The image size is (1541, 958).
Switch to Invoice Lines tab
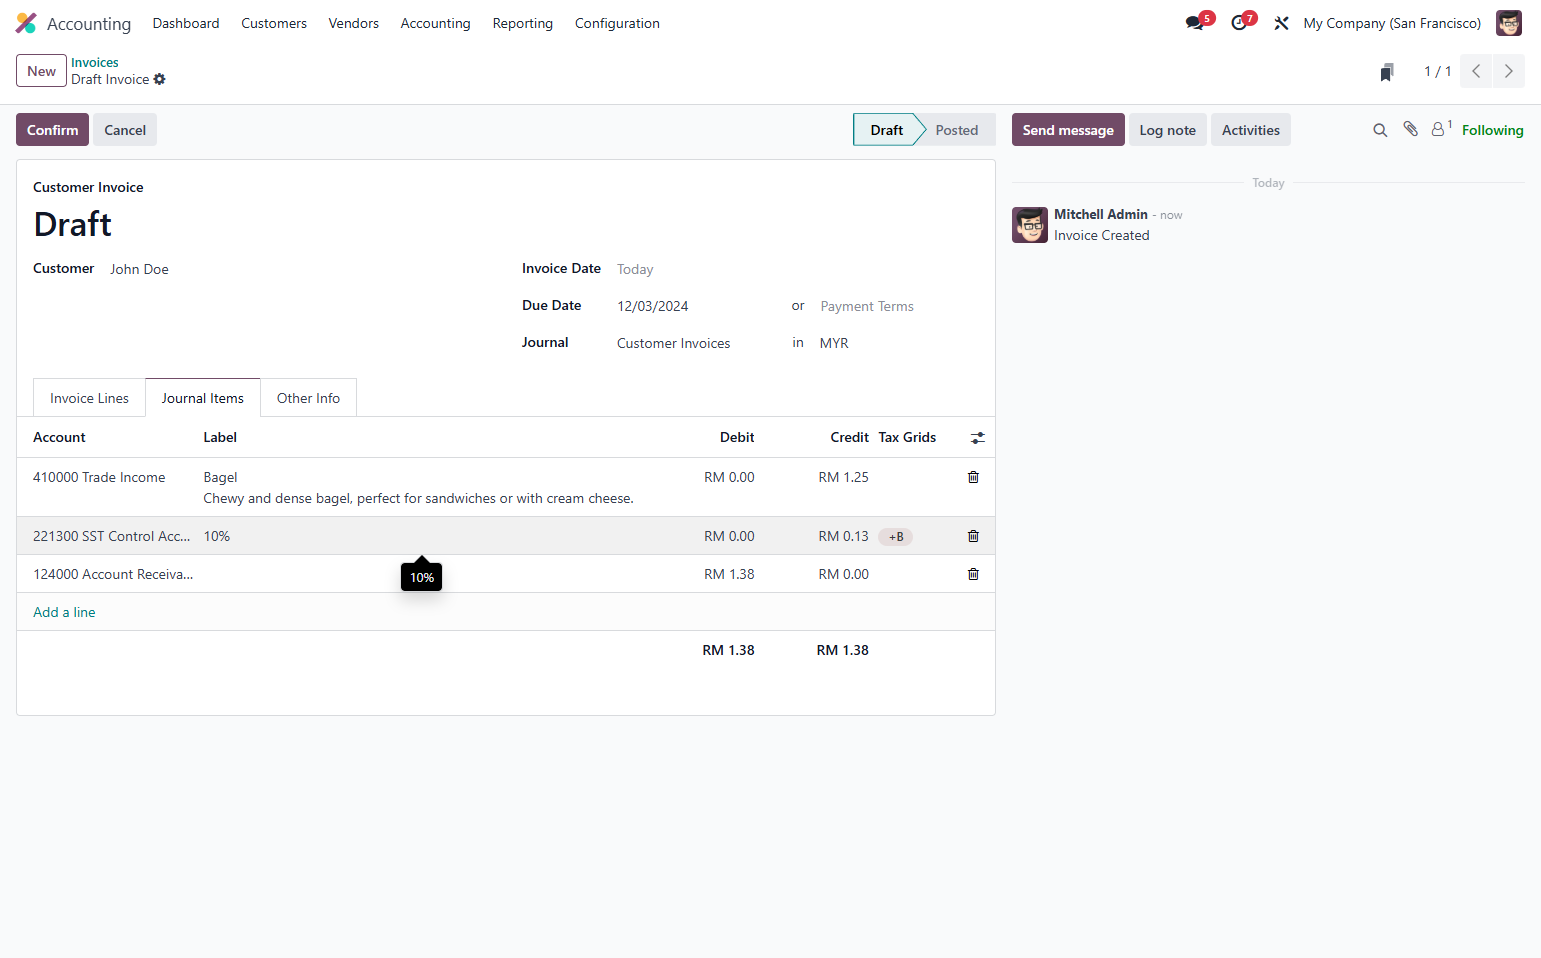pyautogui.click(x=89, y=398)
